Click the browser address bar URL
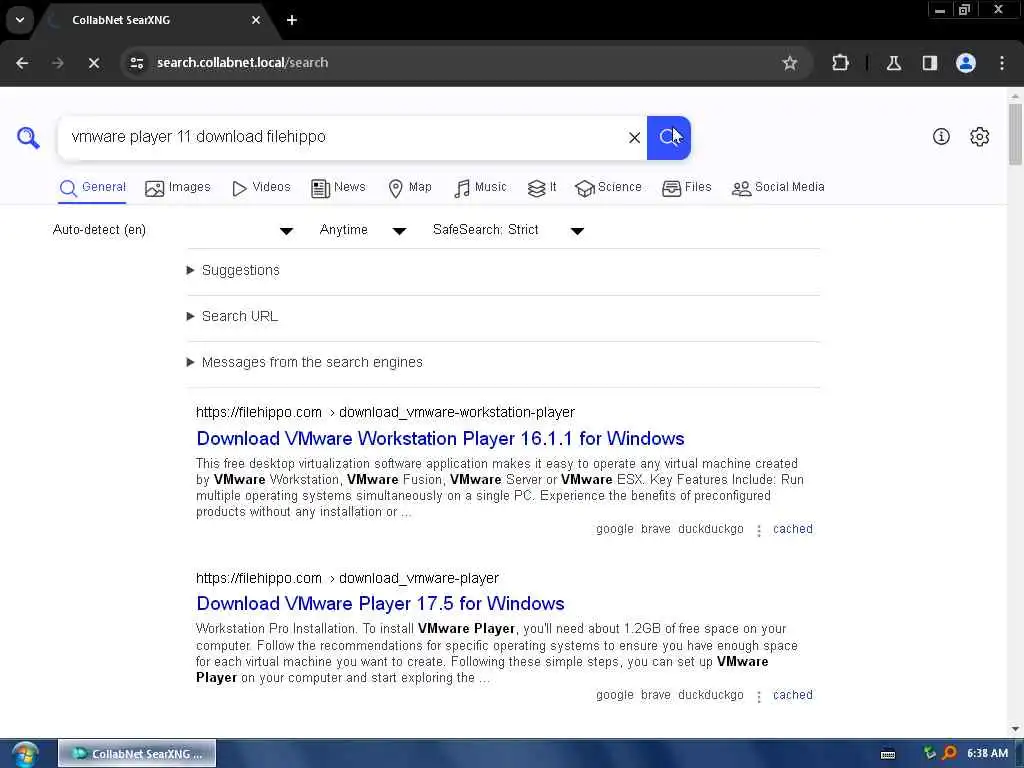The width and height of the screenshot is (1024, 768). click(242, 63)
